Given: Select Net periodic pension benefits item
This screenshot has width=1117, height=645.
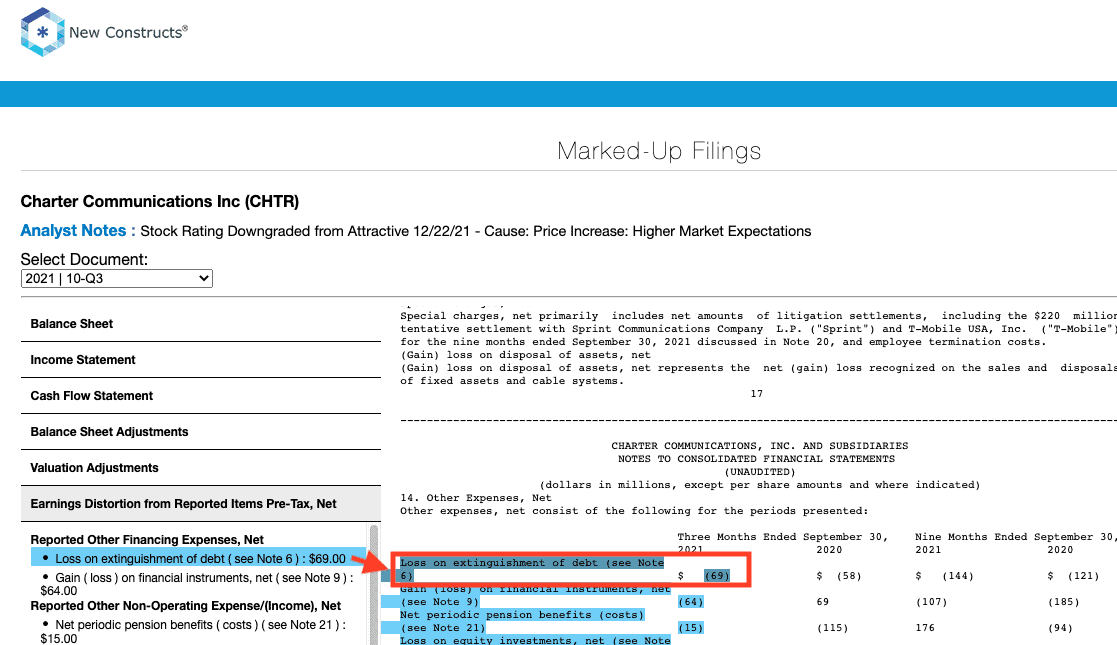Looking at the screenshot, I should coord(192,631).
